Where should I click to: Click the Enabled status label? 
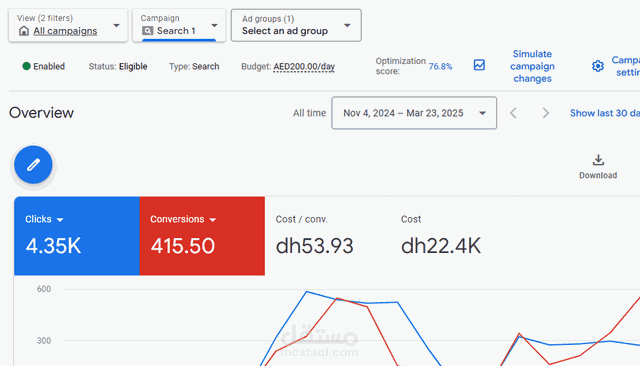(49, 67)
